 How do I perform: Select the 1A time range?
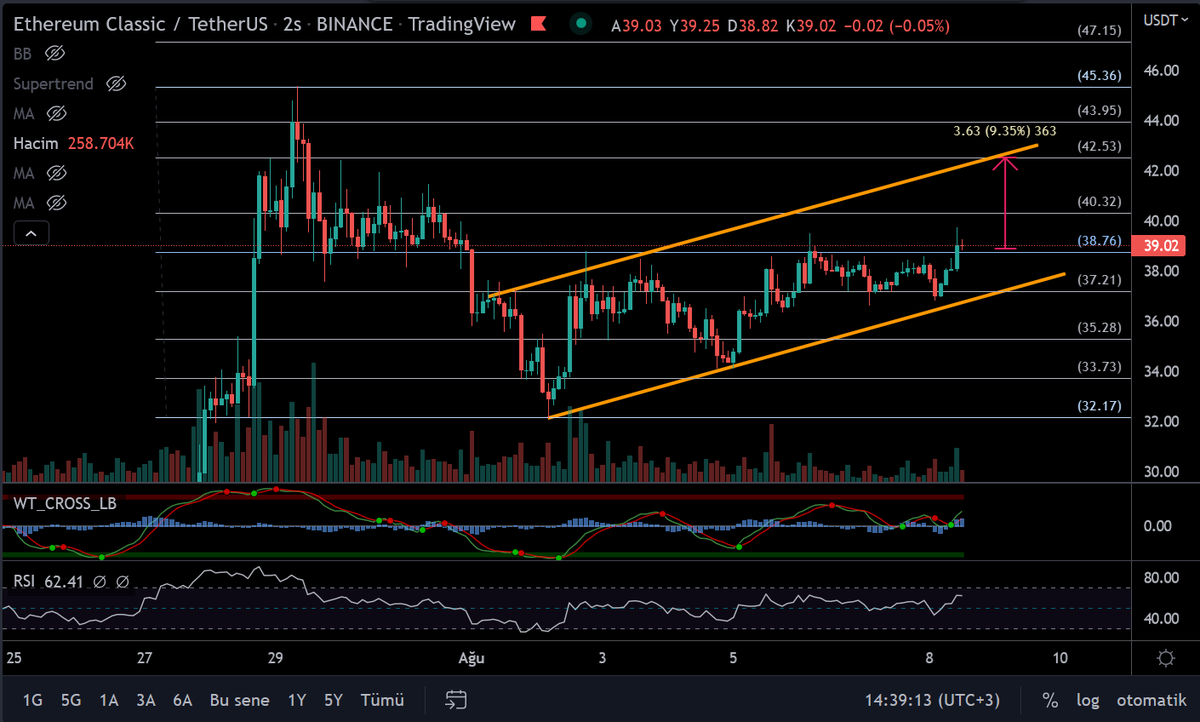pyautogui.click(x=108, y=700)
